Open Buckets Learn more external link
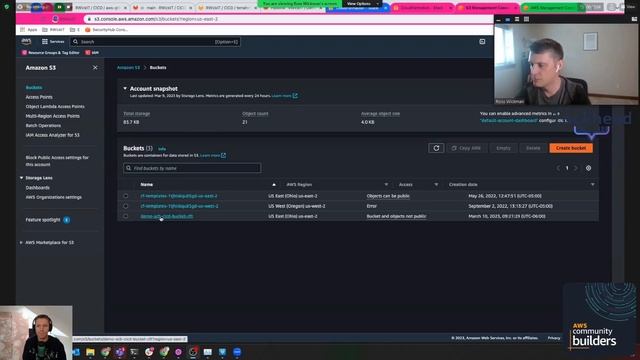The width and height of the screenshot is (640, 360). [213, 156]
